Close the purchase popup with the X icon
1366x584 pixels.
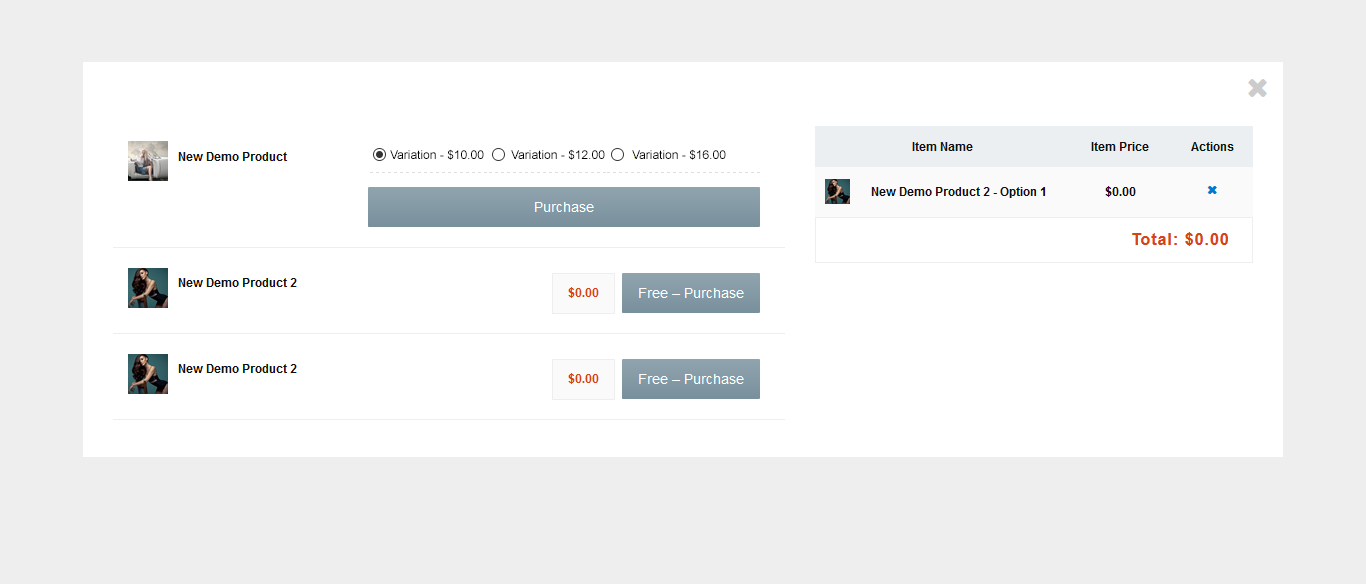tap(1257, 88)
